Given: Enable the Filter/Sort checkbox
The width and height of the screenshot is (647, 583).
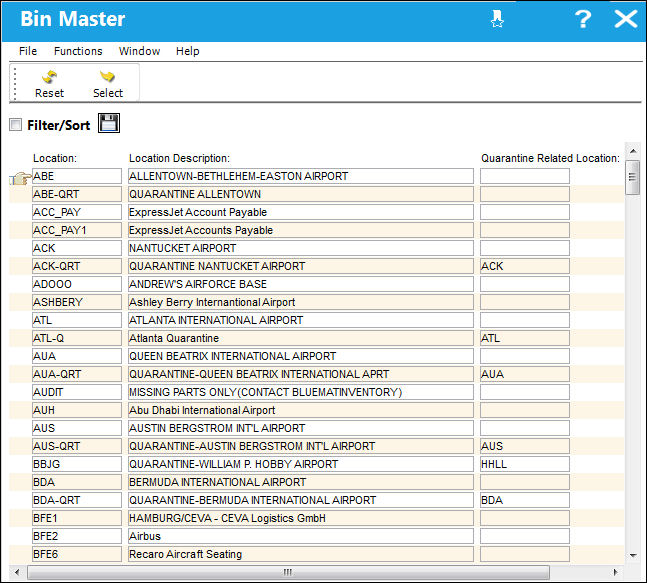Looking at the screenshot, I should click(x=16, y=125).
